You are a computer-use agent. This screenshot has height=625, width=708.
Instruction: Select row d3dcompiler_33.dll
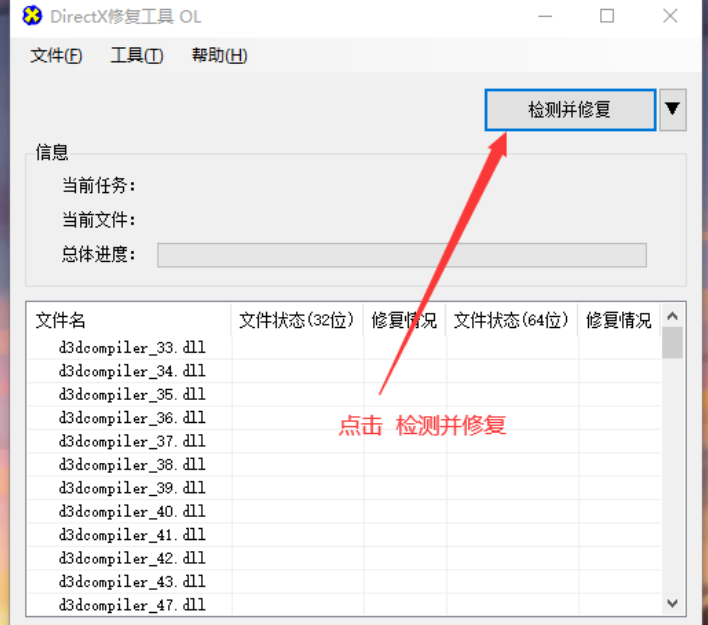pyautogui.click(x=344, y=348)
